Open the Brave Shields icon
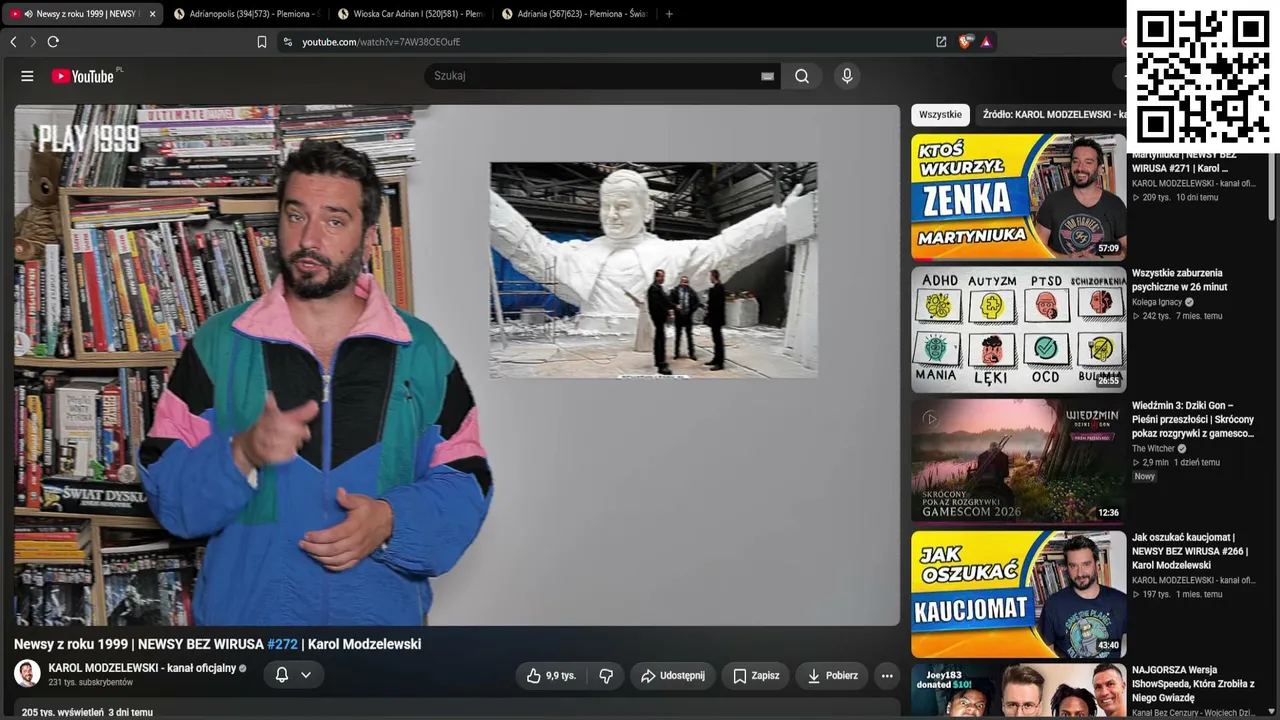Image resolution: width=1280 pixels, height=720 pixels. [965, 42]
